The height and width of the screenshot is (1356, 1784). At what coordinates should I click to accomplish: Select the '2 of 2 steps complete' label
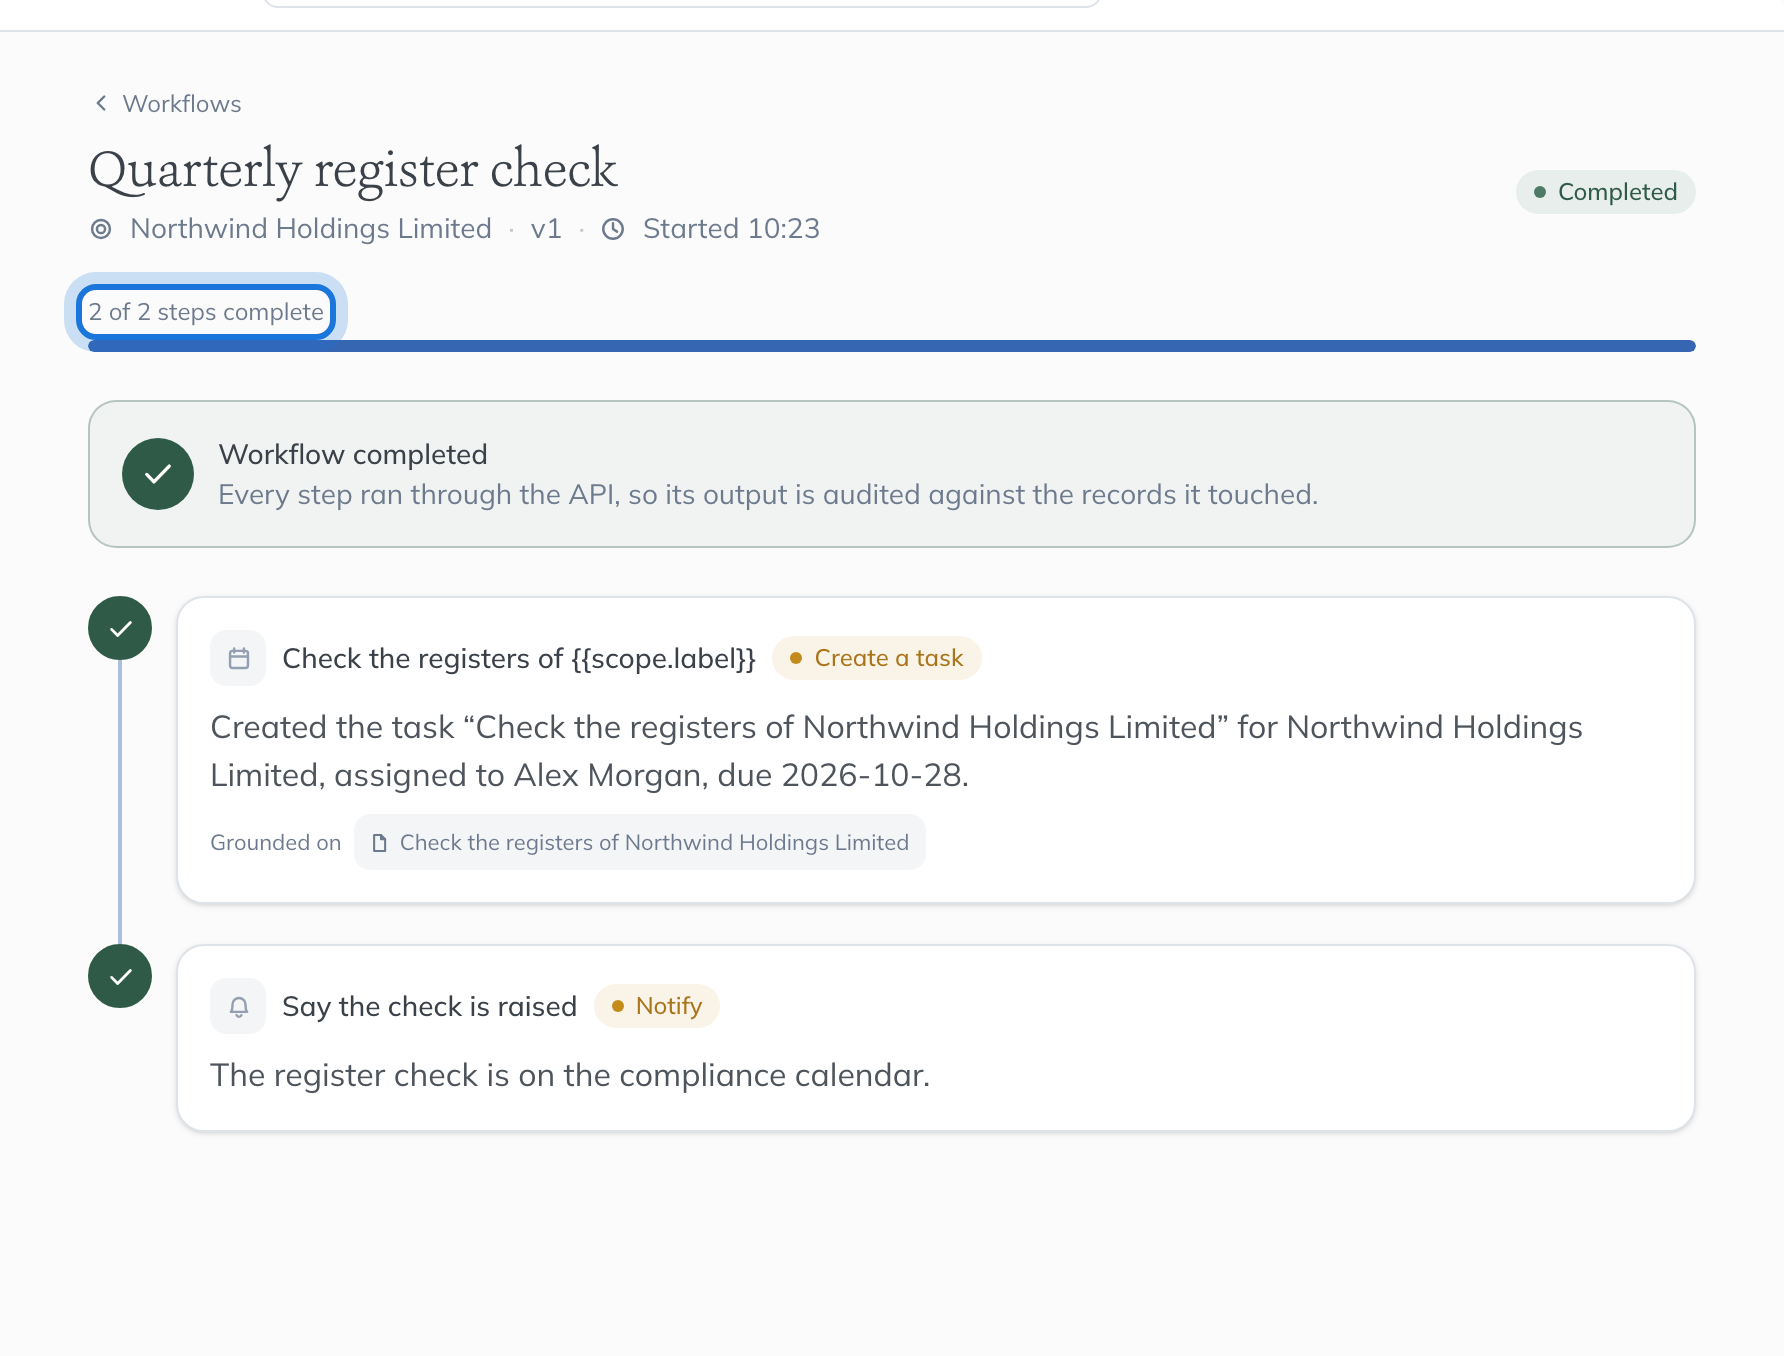[x=206, y=312]
